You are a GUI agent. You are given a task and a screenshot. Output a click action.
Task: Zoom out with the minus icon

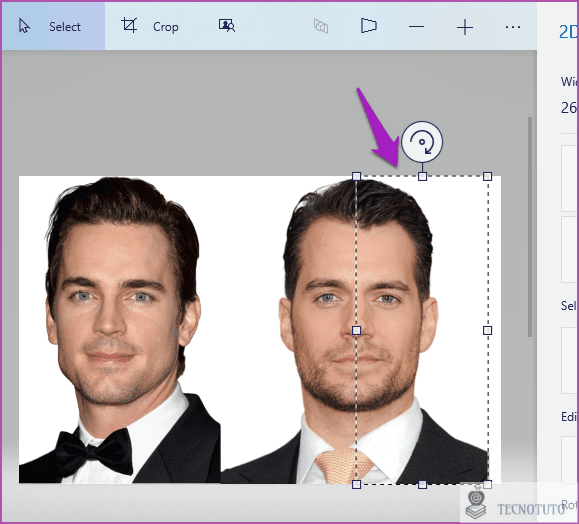[416, 27]
